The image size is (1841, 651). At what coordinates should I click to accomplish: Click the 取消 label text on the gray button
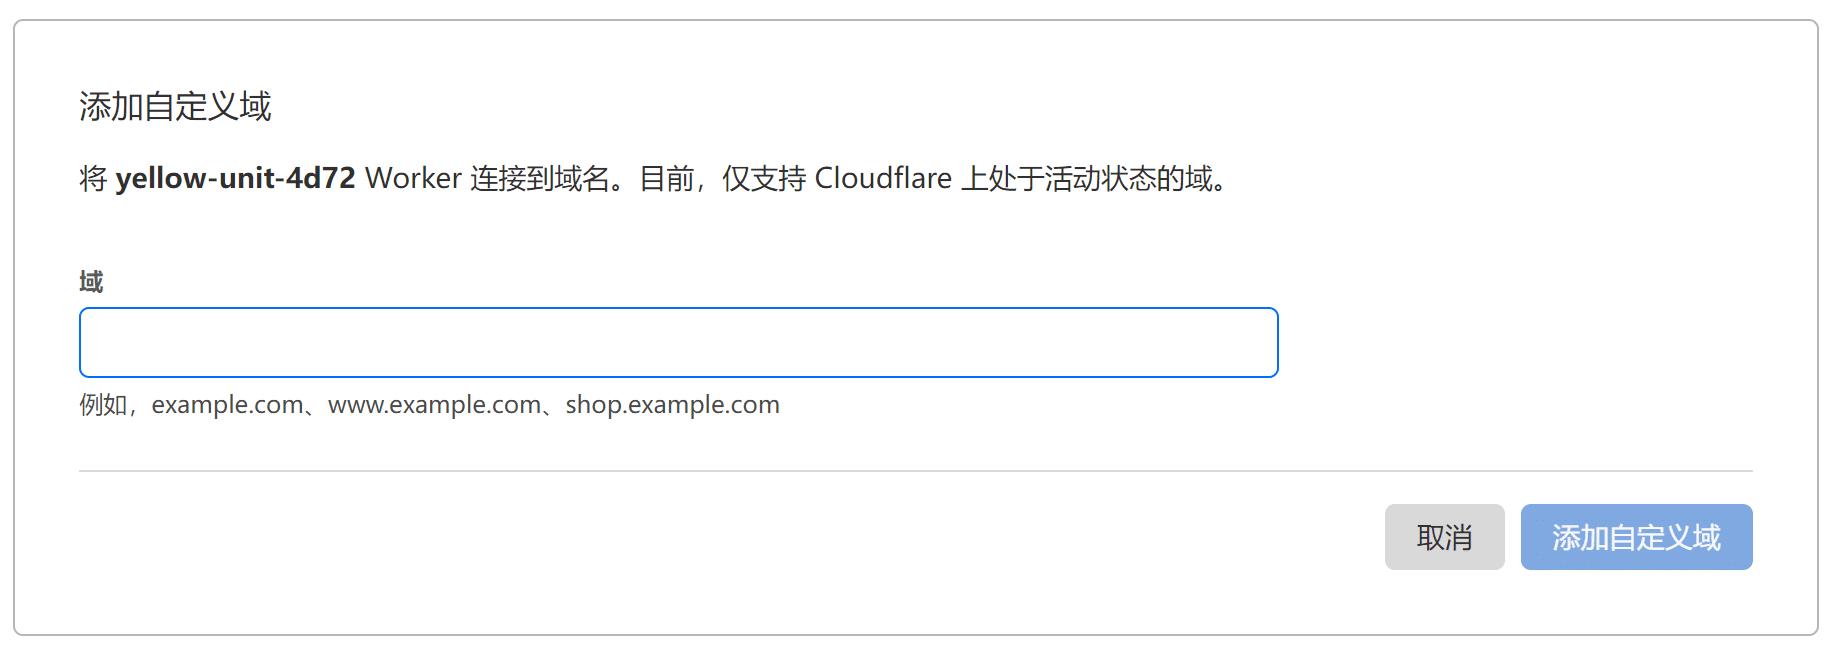(x=1444, y=537)
